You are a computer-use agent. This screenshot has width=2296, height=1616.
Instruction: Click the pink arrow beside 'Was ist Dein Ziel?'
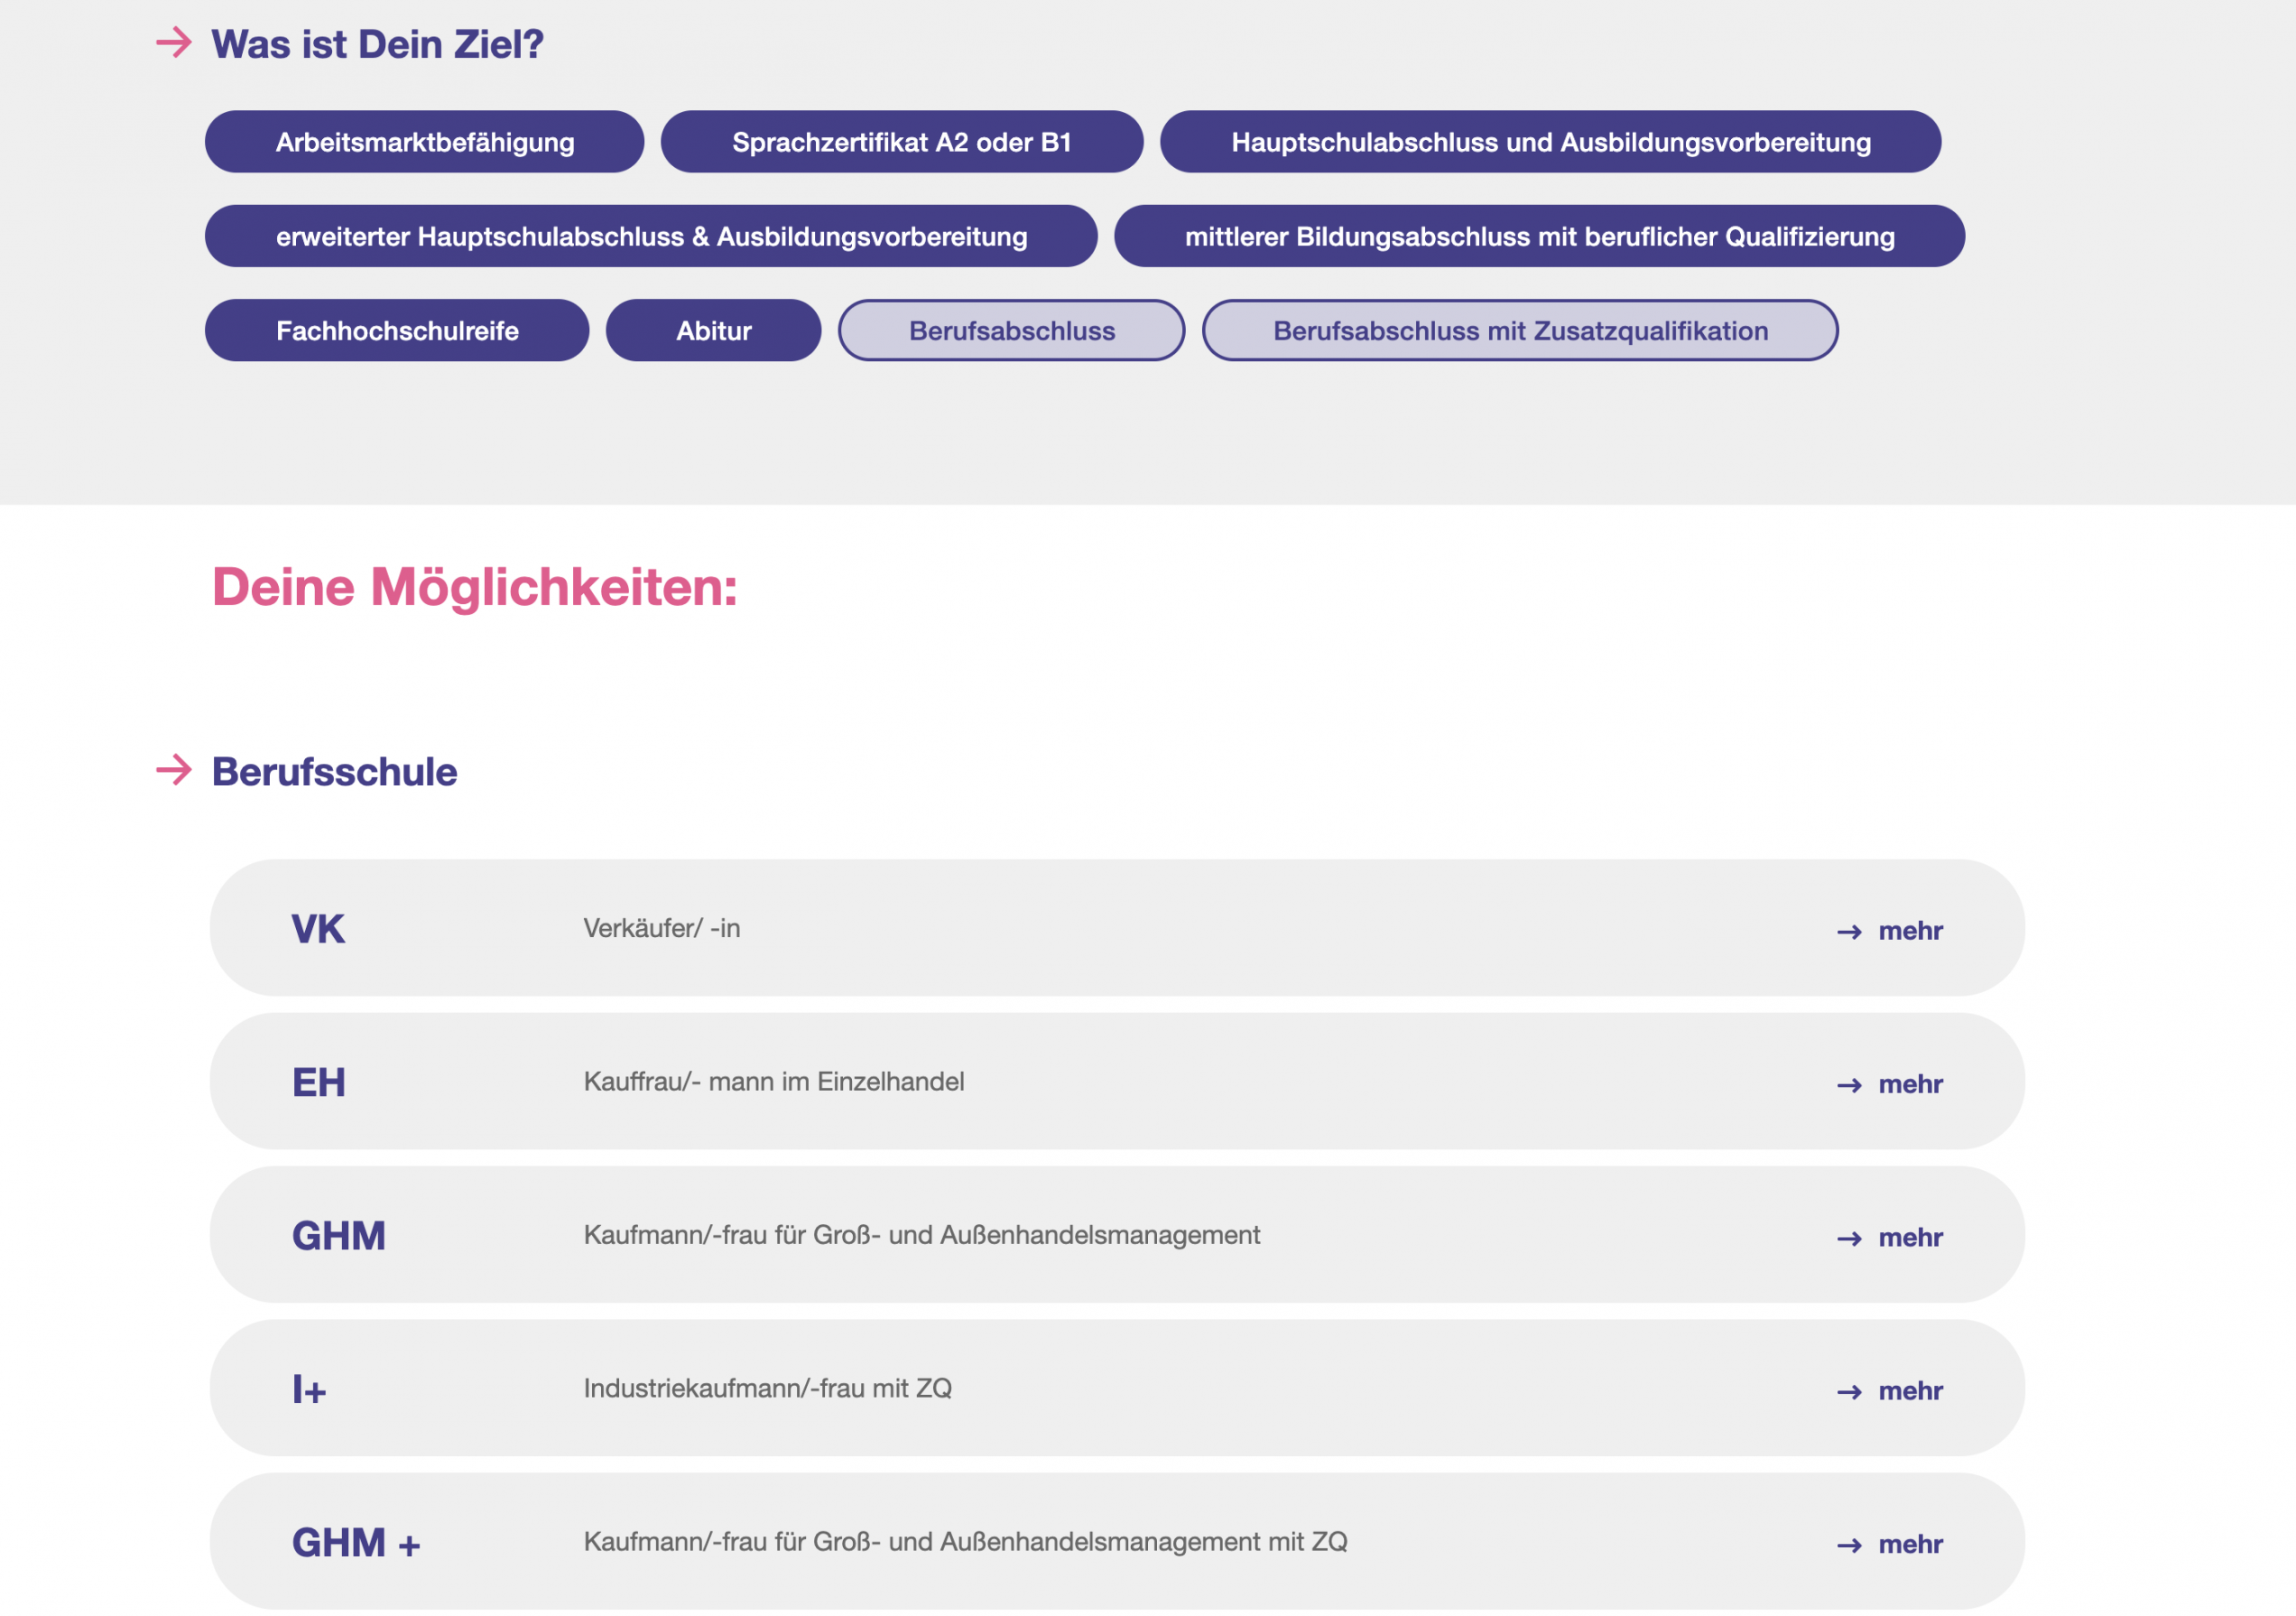[x=174, y=43]
